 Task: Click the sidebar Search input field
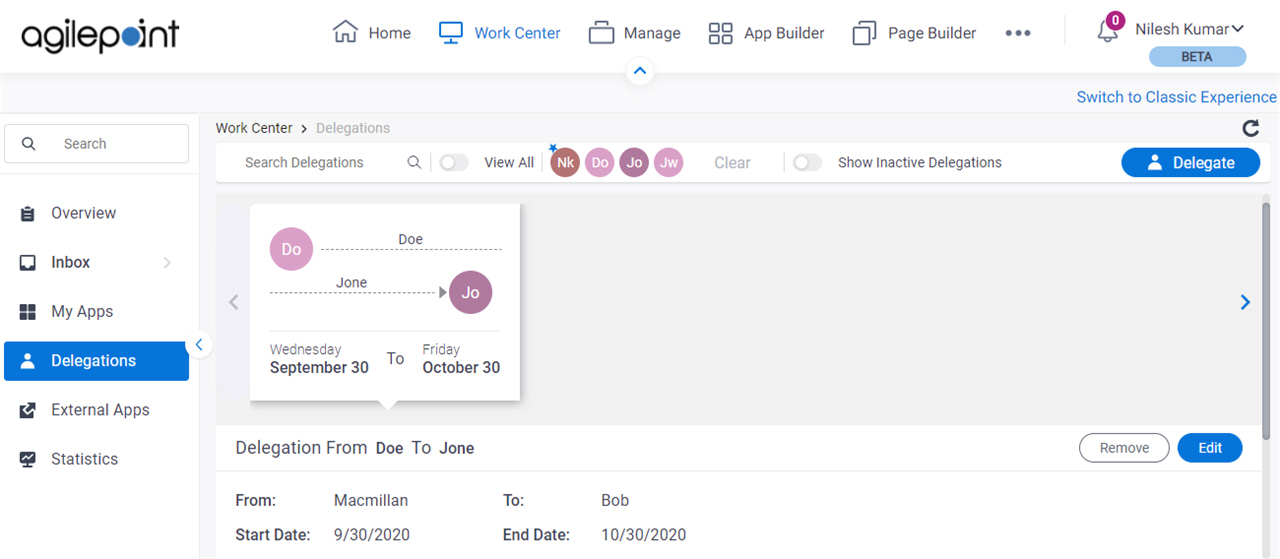tap(96, 144)
